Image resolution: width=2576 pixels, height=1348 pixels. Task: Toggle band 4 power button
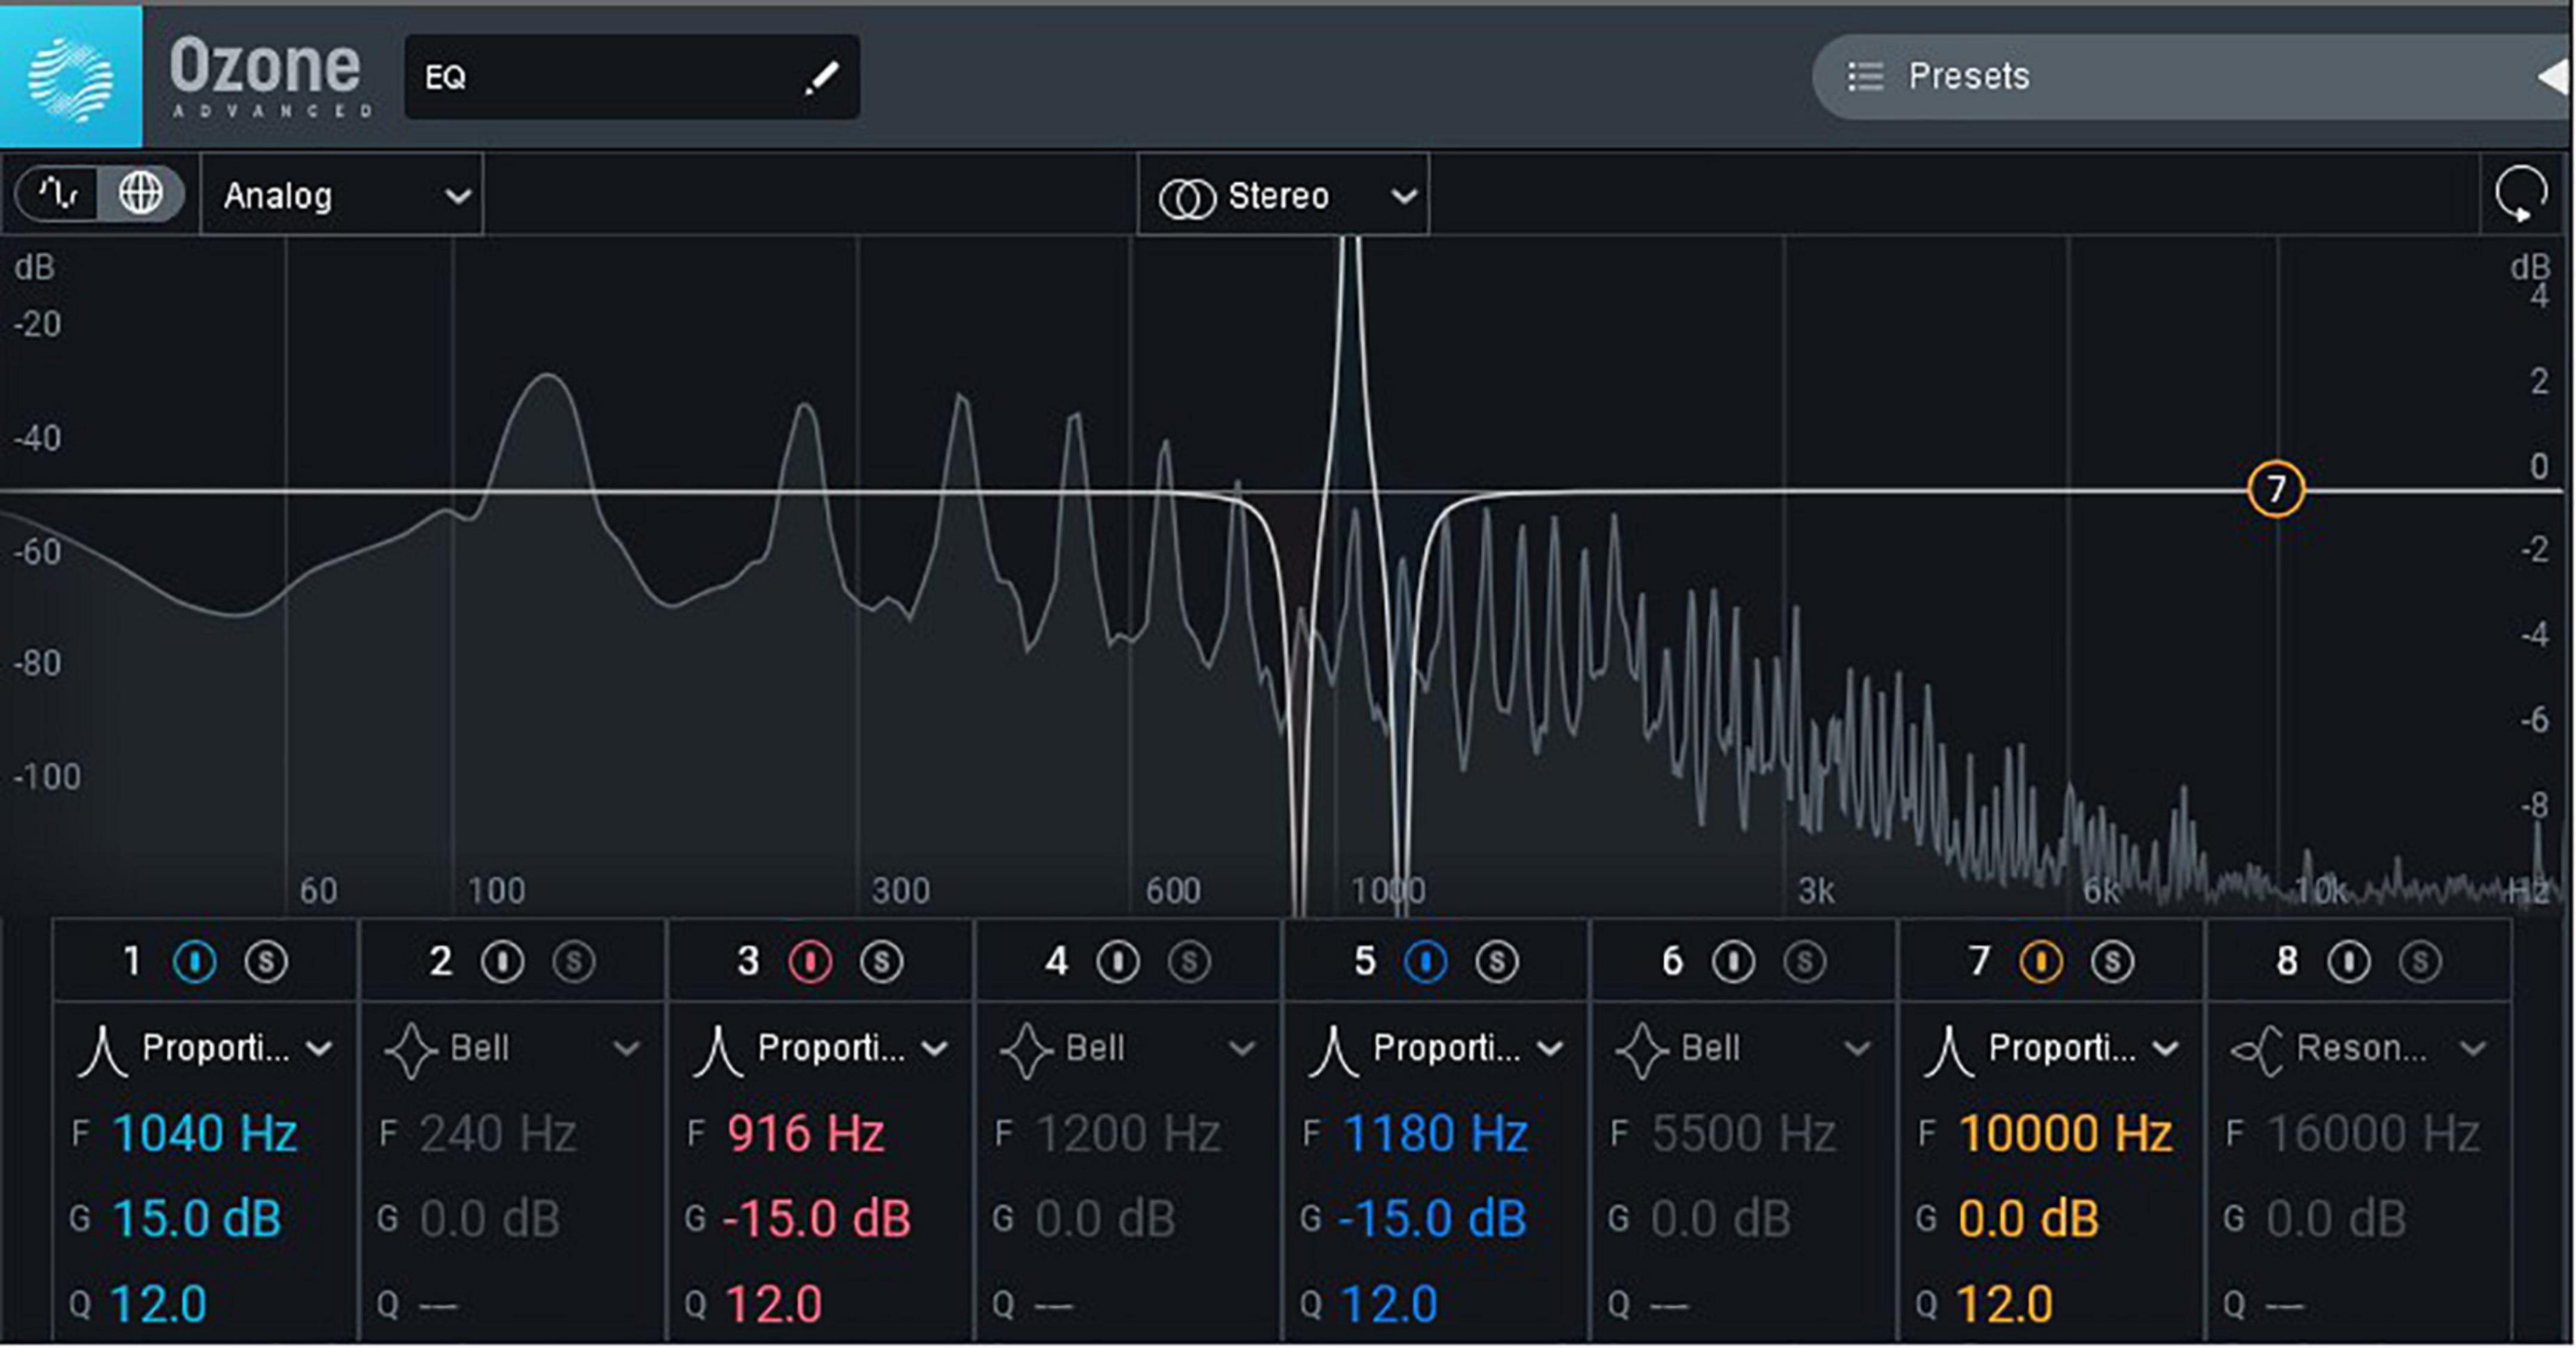tap(1118, 962)
